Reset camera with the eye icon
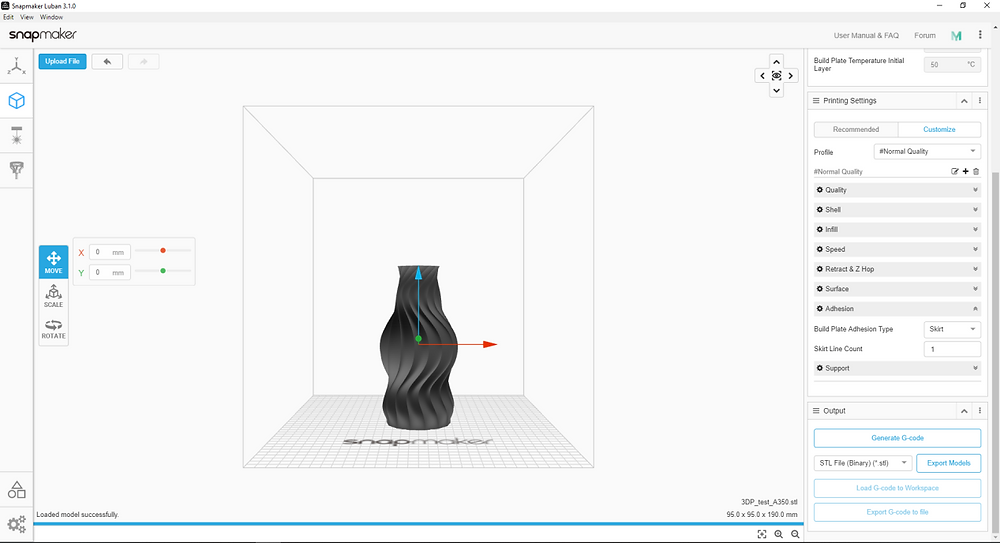1000x543 pixels. pyautogui.click(x=776, y=76)
